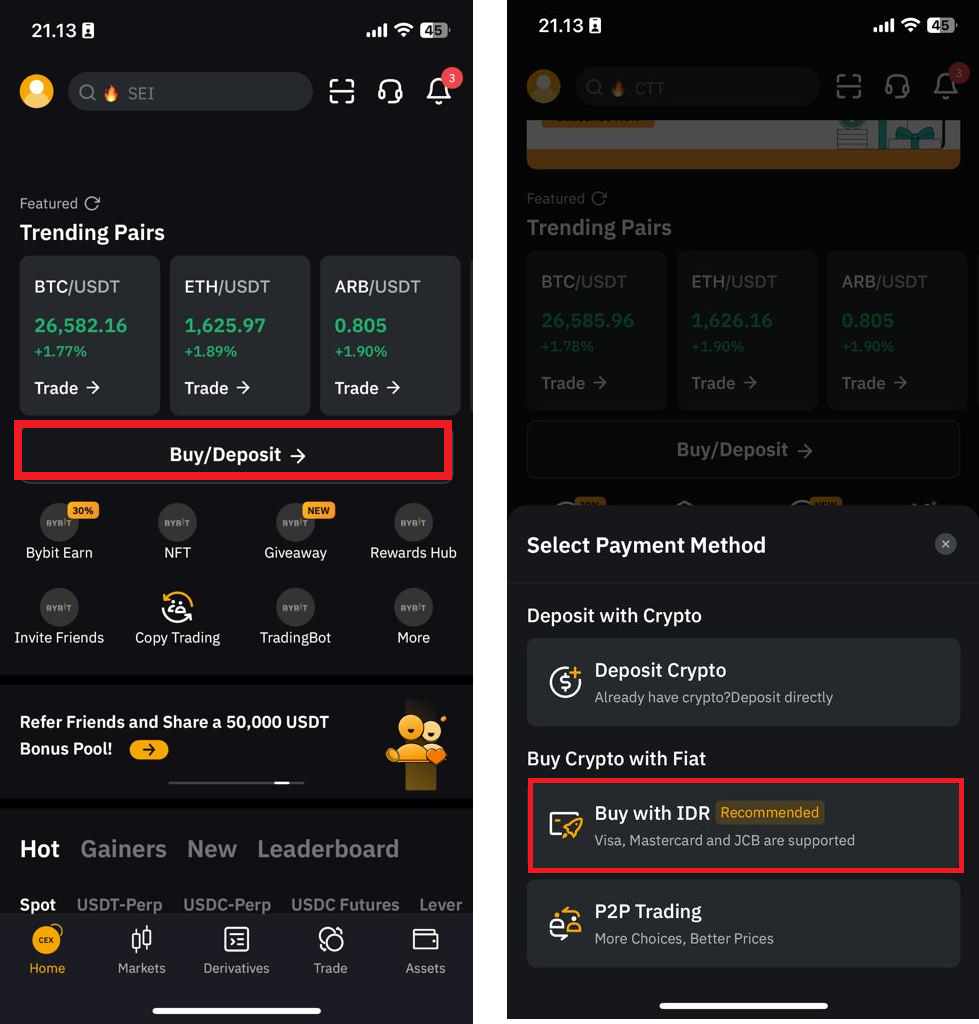Close the Select Payment Method sheet

coord(945,544)
